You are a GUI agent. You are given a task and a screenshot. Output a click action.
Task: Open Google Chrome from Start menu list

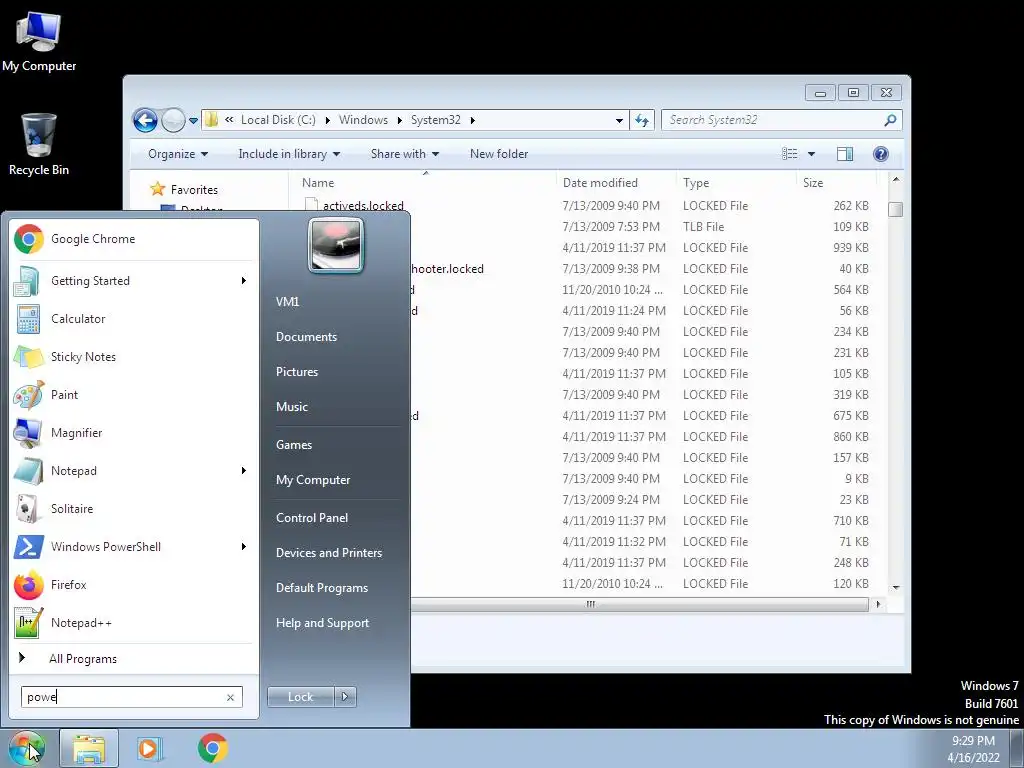(x=133, y=239)
